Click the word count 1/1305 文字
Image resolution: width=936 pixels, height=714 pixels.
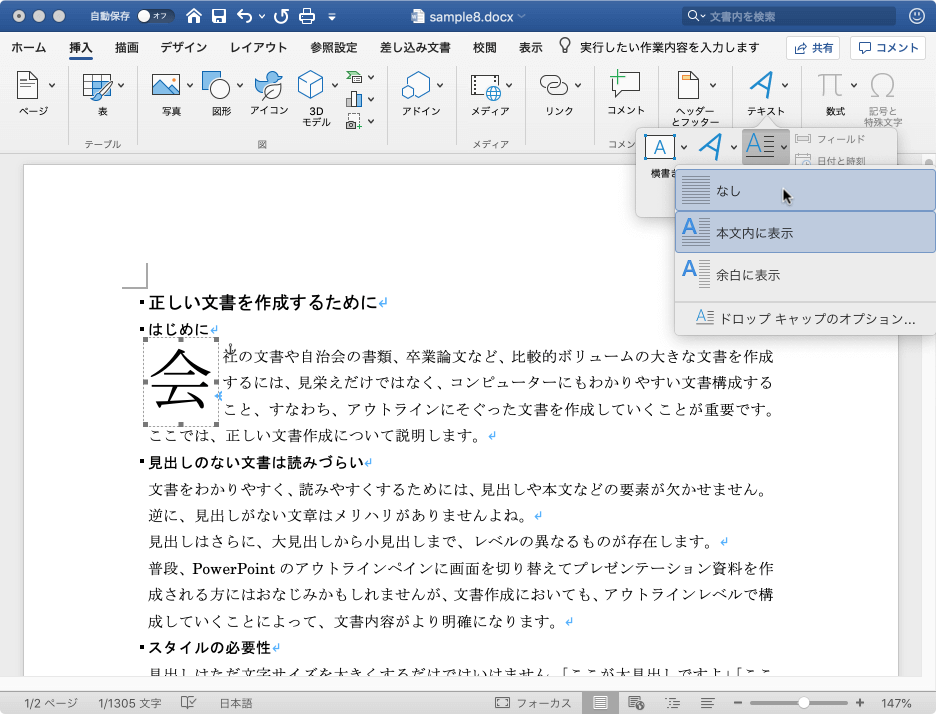[x=130, y=703]
